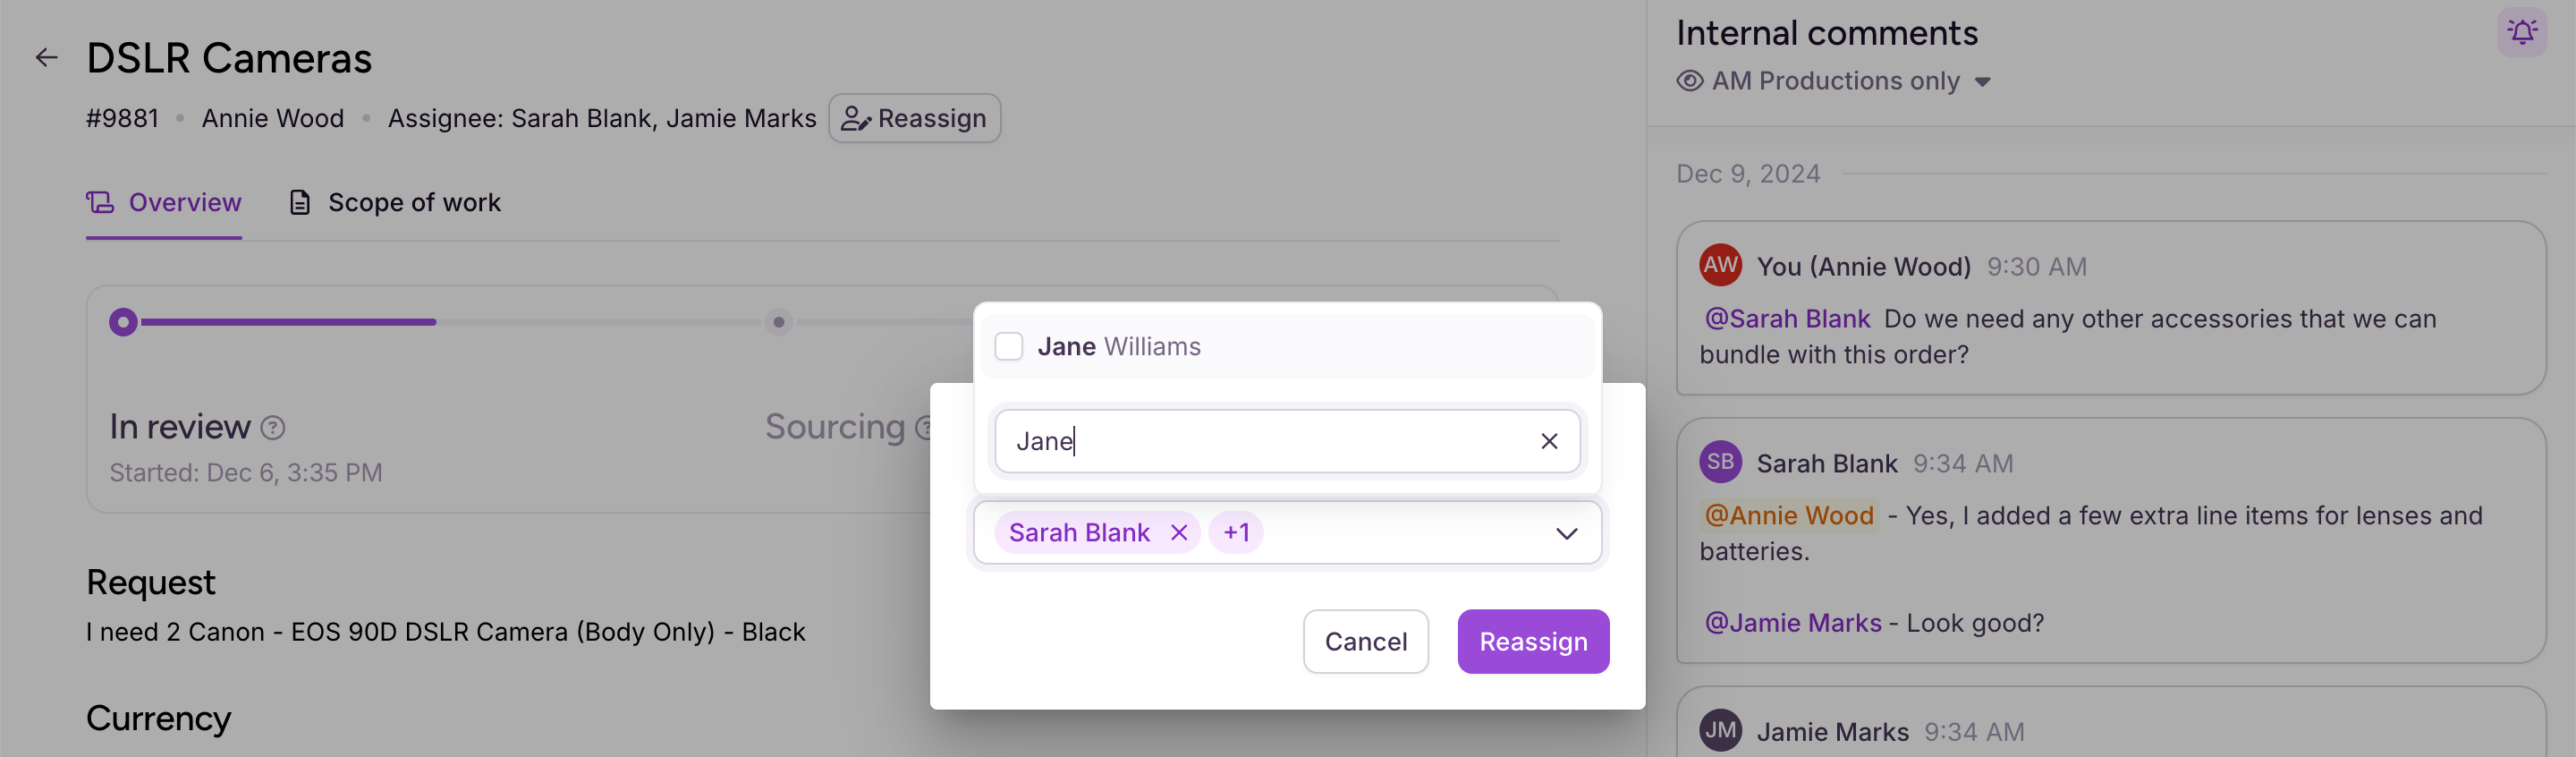Screen dimensions: 2576x757
Task: Expand the assignee selector chevron
Action: (1566, 534)
